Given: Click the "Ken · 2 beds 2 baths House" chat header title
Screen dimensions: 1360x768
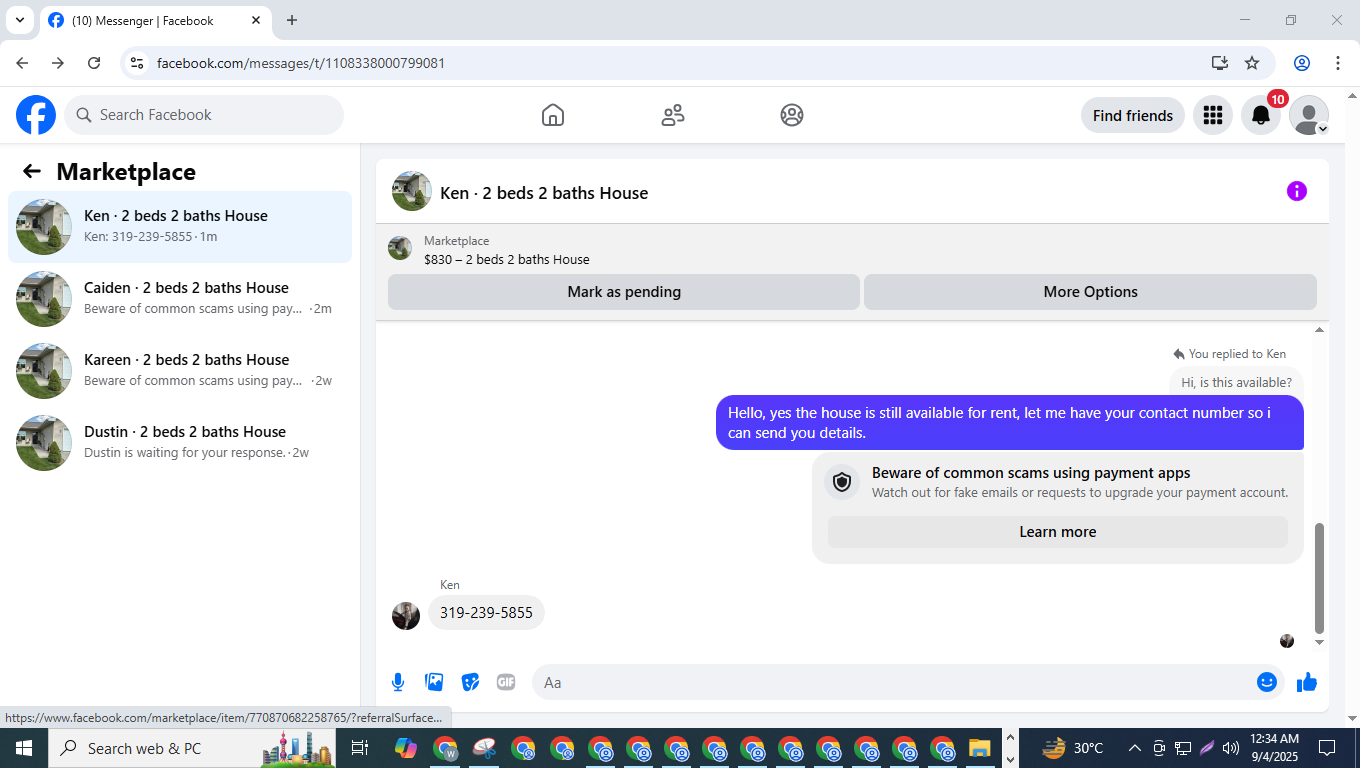Looking at the screenshot, I should 544,193.
